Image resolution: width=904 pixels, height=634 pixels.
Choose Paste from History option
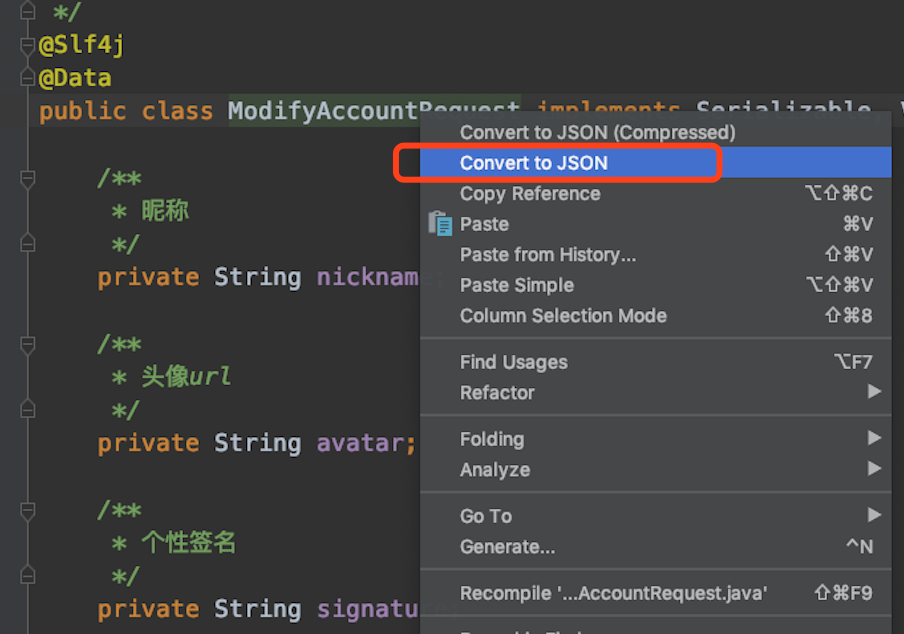tap(547, 255)
